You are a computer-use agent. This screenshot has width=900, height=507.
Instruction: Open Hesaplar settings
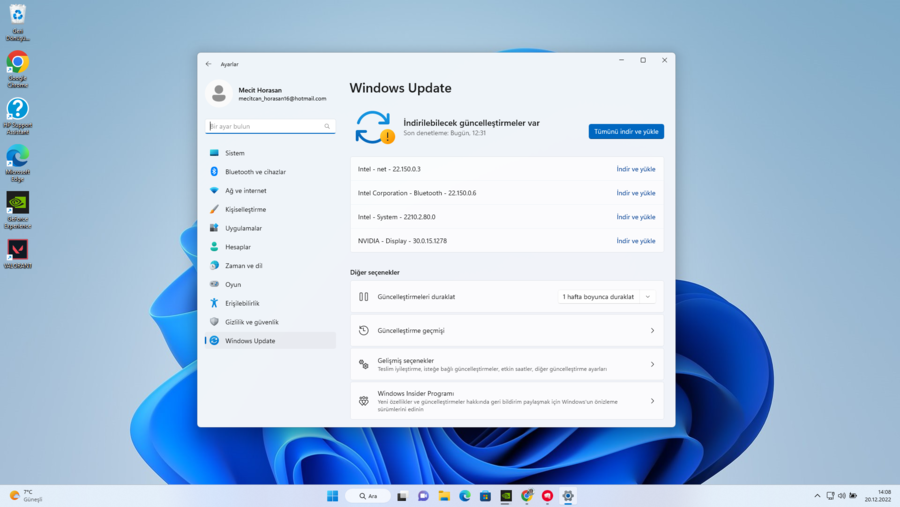coord(270,247)
